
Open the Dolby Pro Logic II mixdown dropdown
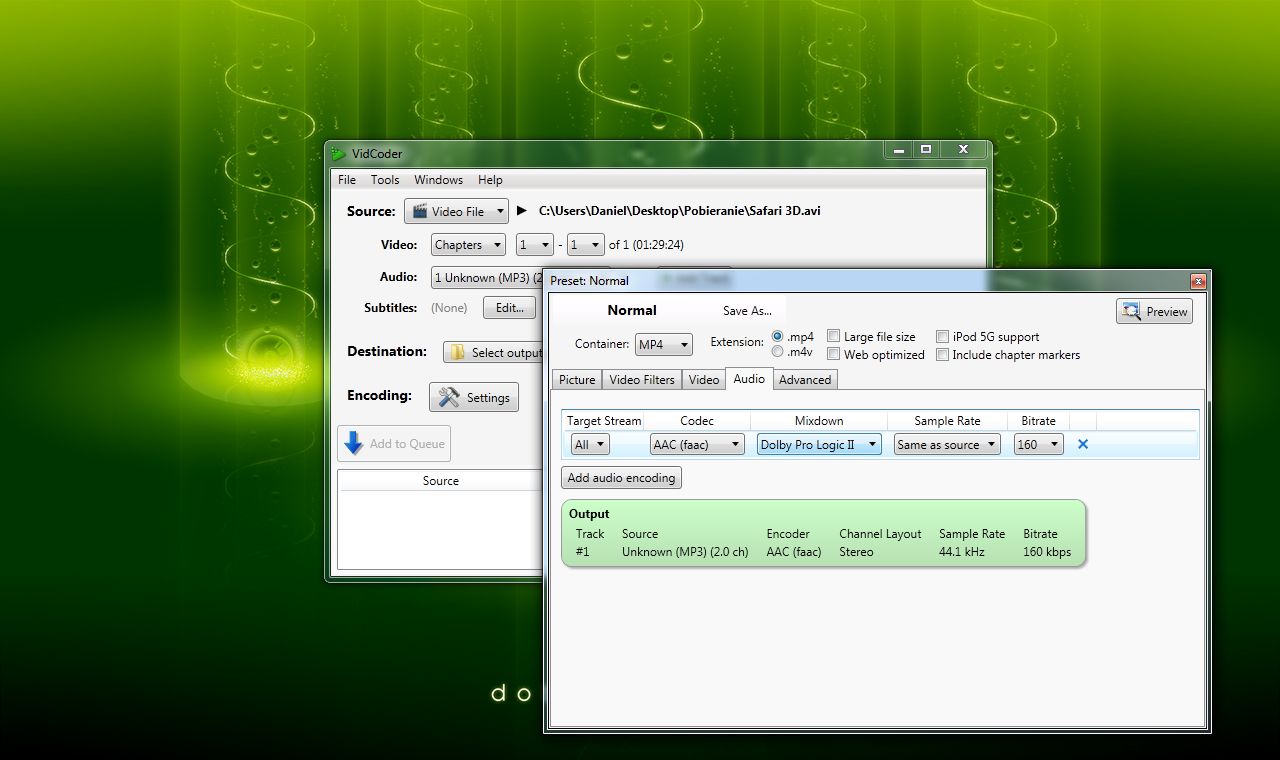point(819,444)
